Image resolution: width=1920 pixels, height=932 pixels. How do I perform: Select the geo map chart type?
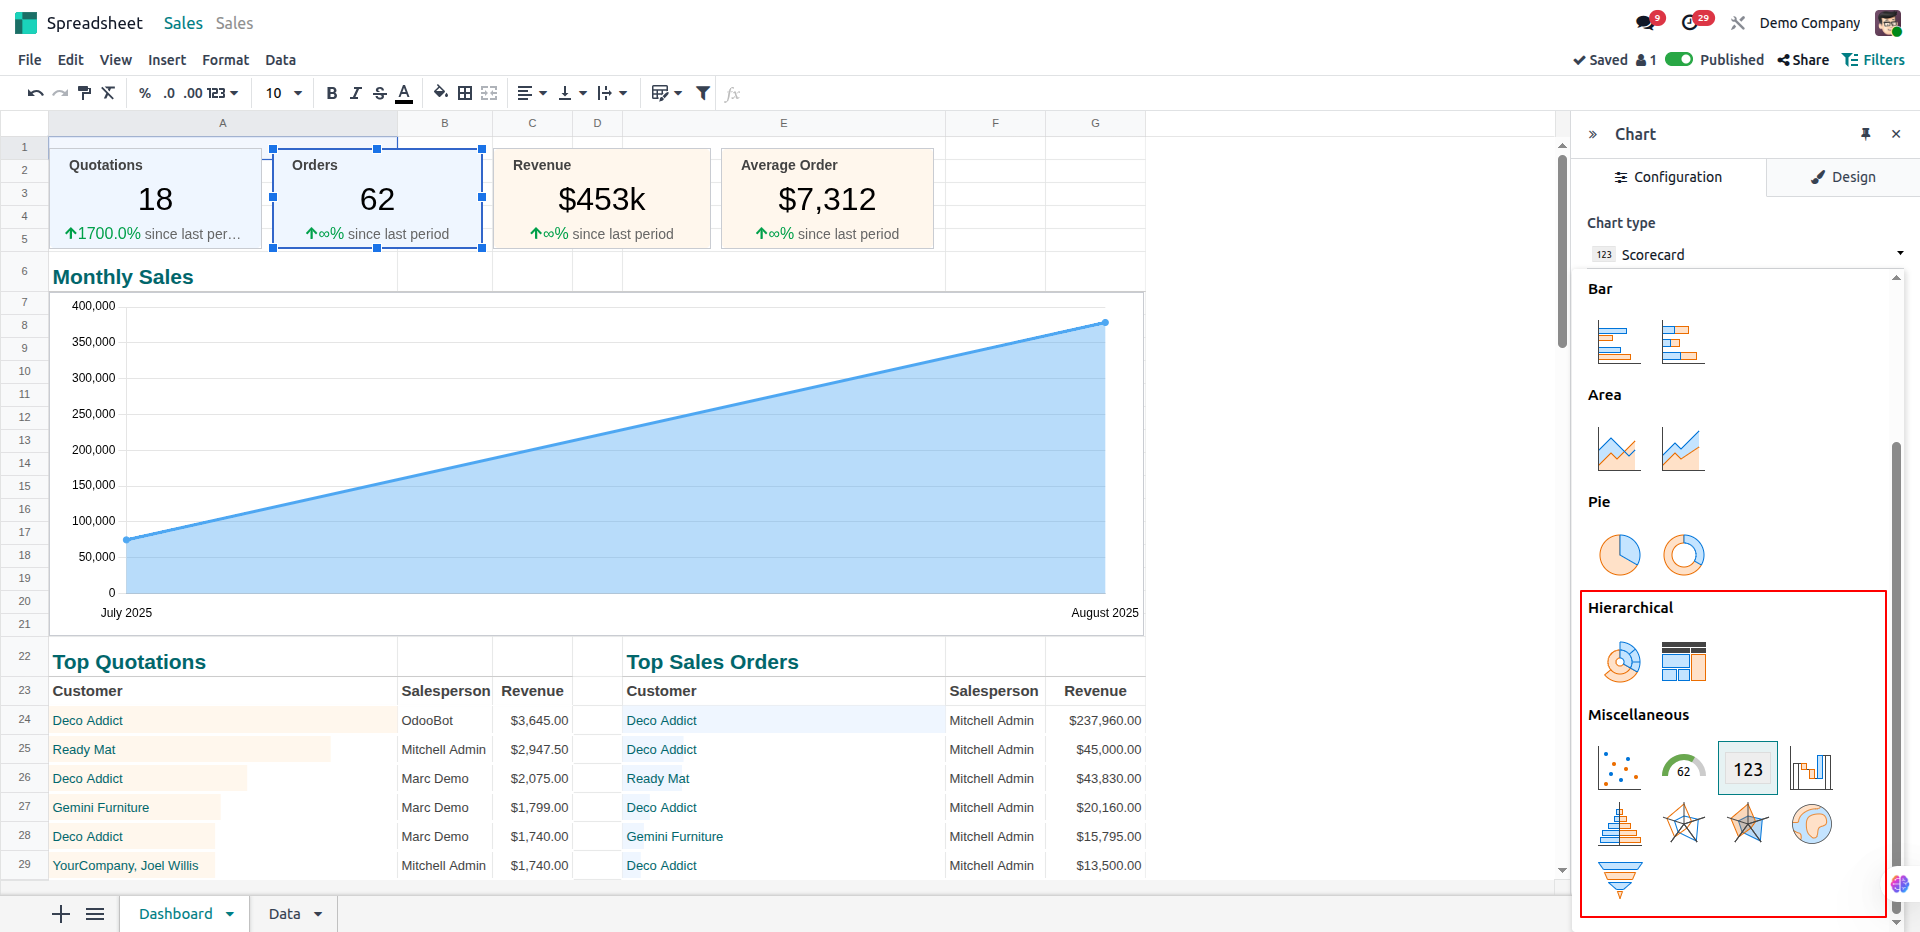pyautogui.click(x=1811, y=824)
